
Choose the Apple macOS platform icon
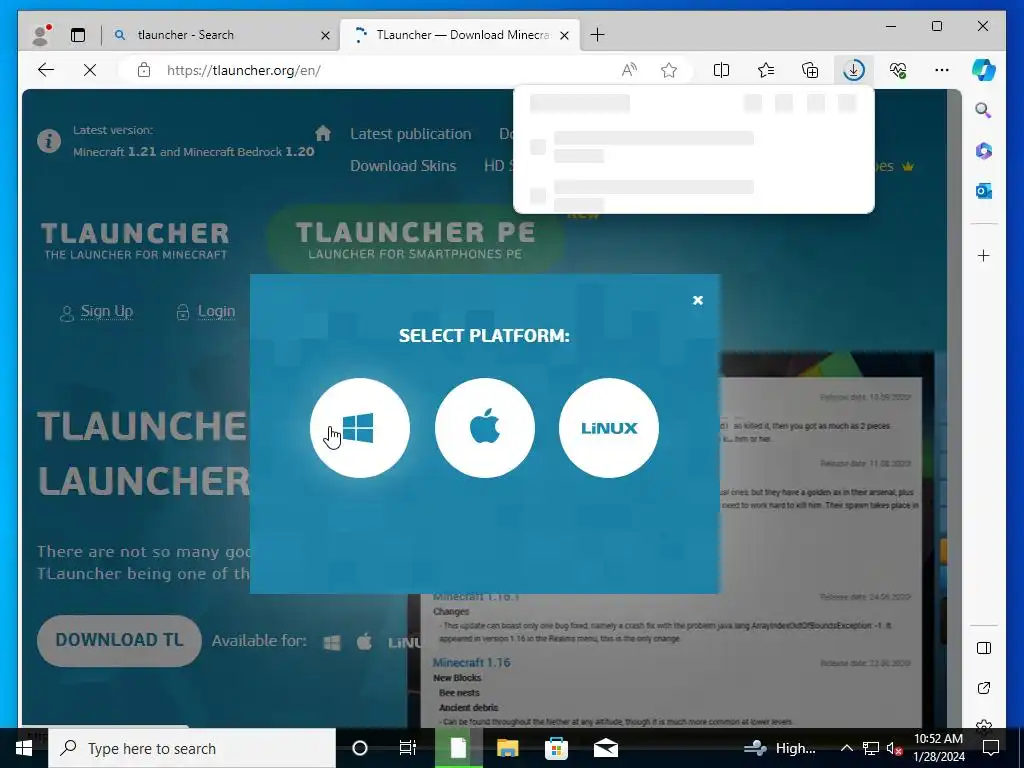tap(485, 428)
